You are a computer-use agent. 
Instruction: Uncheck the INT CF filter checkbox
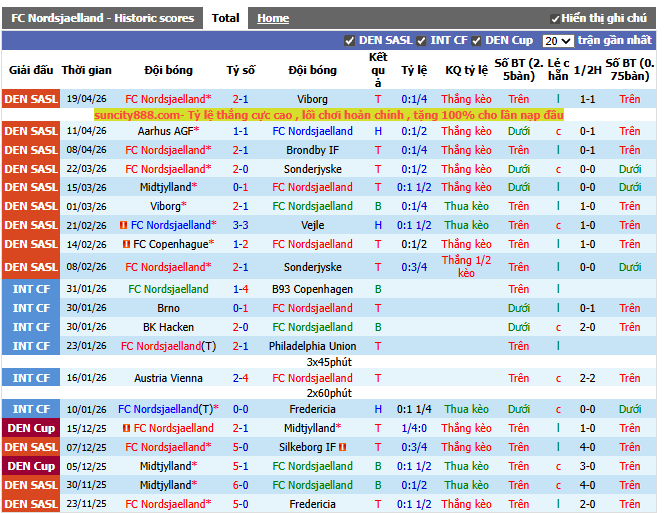coord(421,41)
